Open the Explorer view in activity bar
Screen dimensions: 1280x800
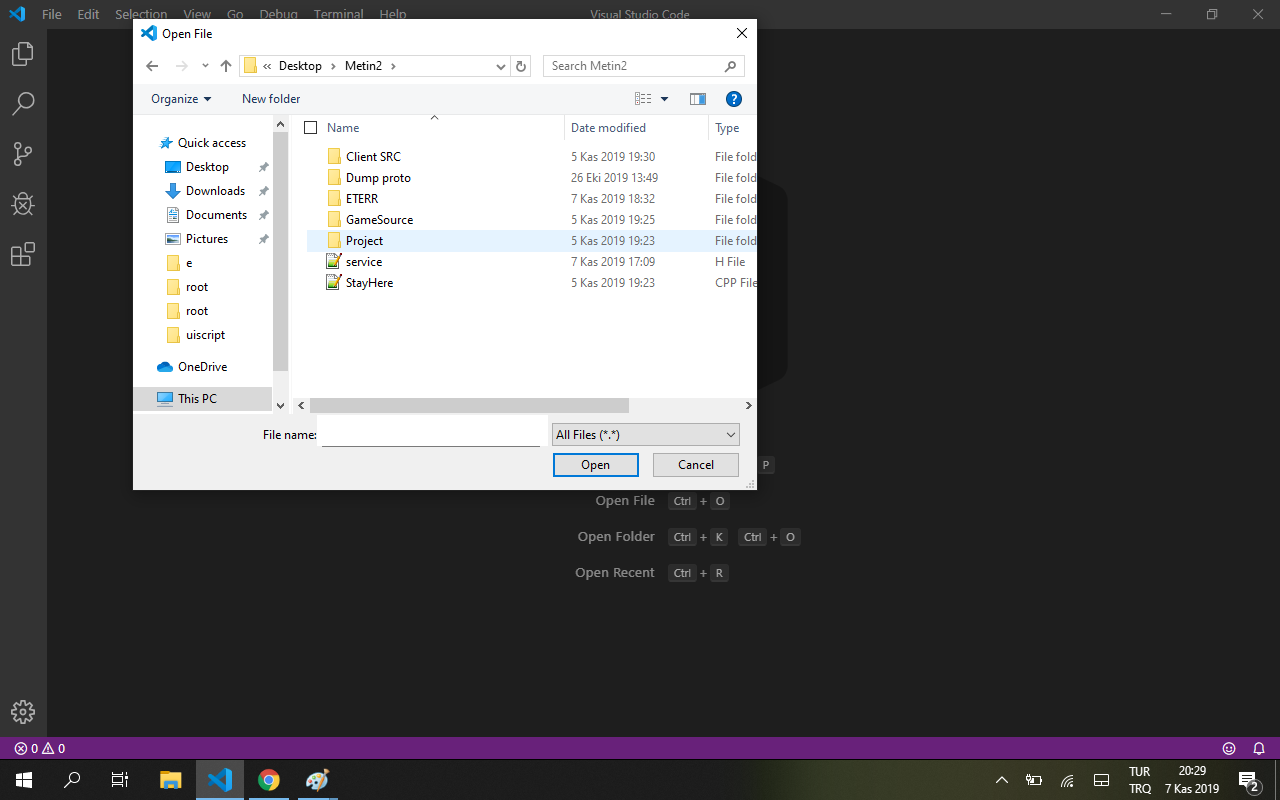[x=23, y=54]
